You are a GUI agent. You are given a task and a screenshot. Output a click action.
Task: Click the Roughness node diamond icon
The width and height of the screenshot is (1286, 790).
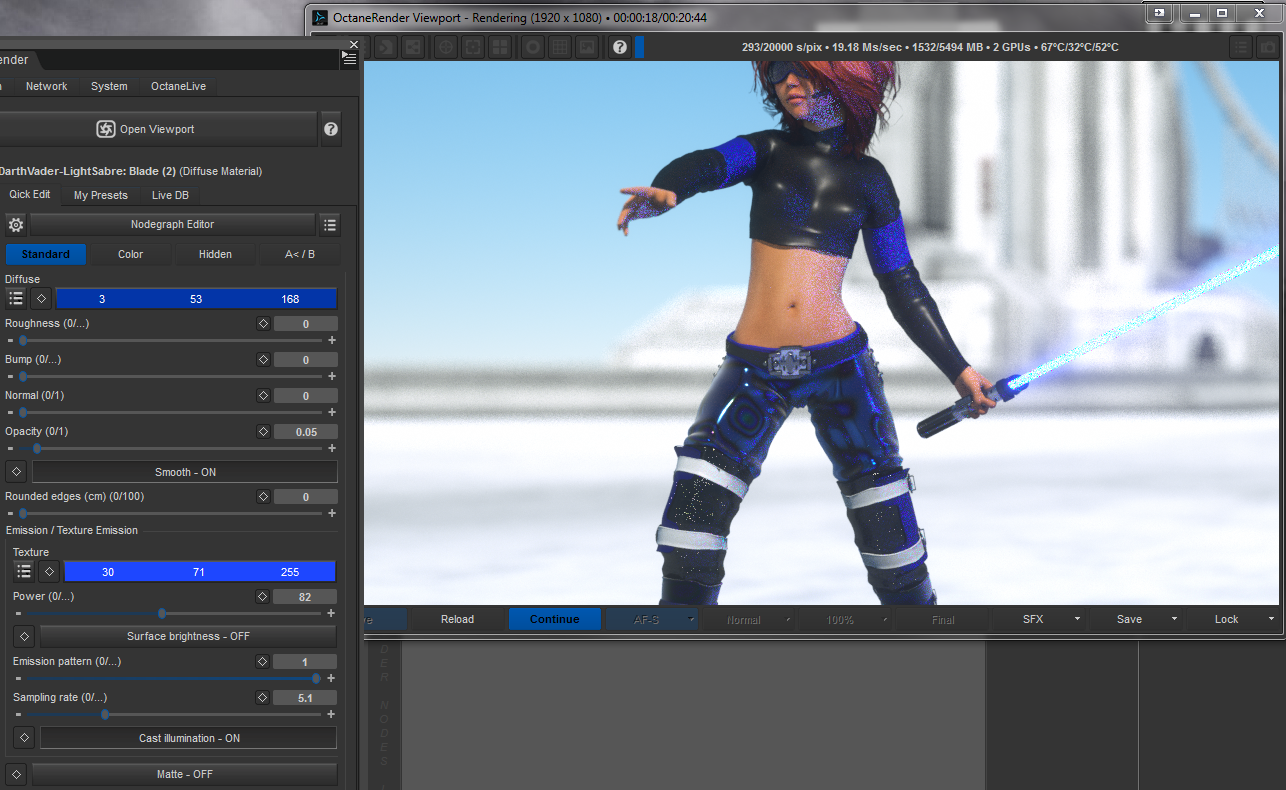pos(264,324)
